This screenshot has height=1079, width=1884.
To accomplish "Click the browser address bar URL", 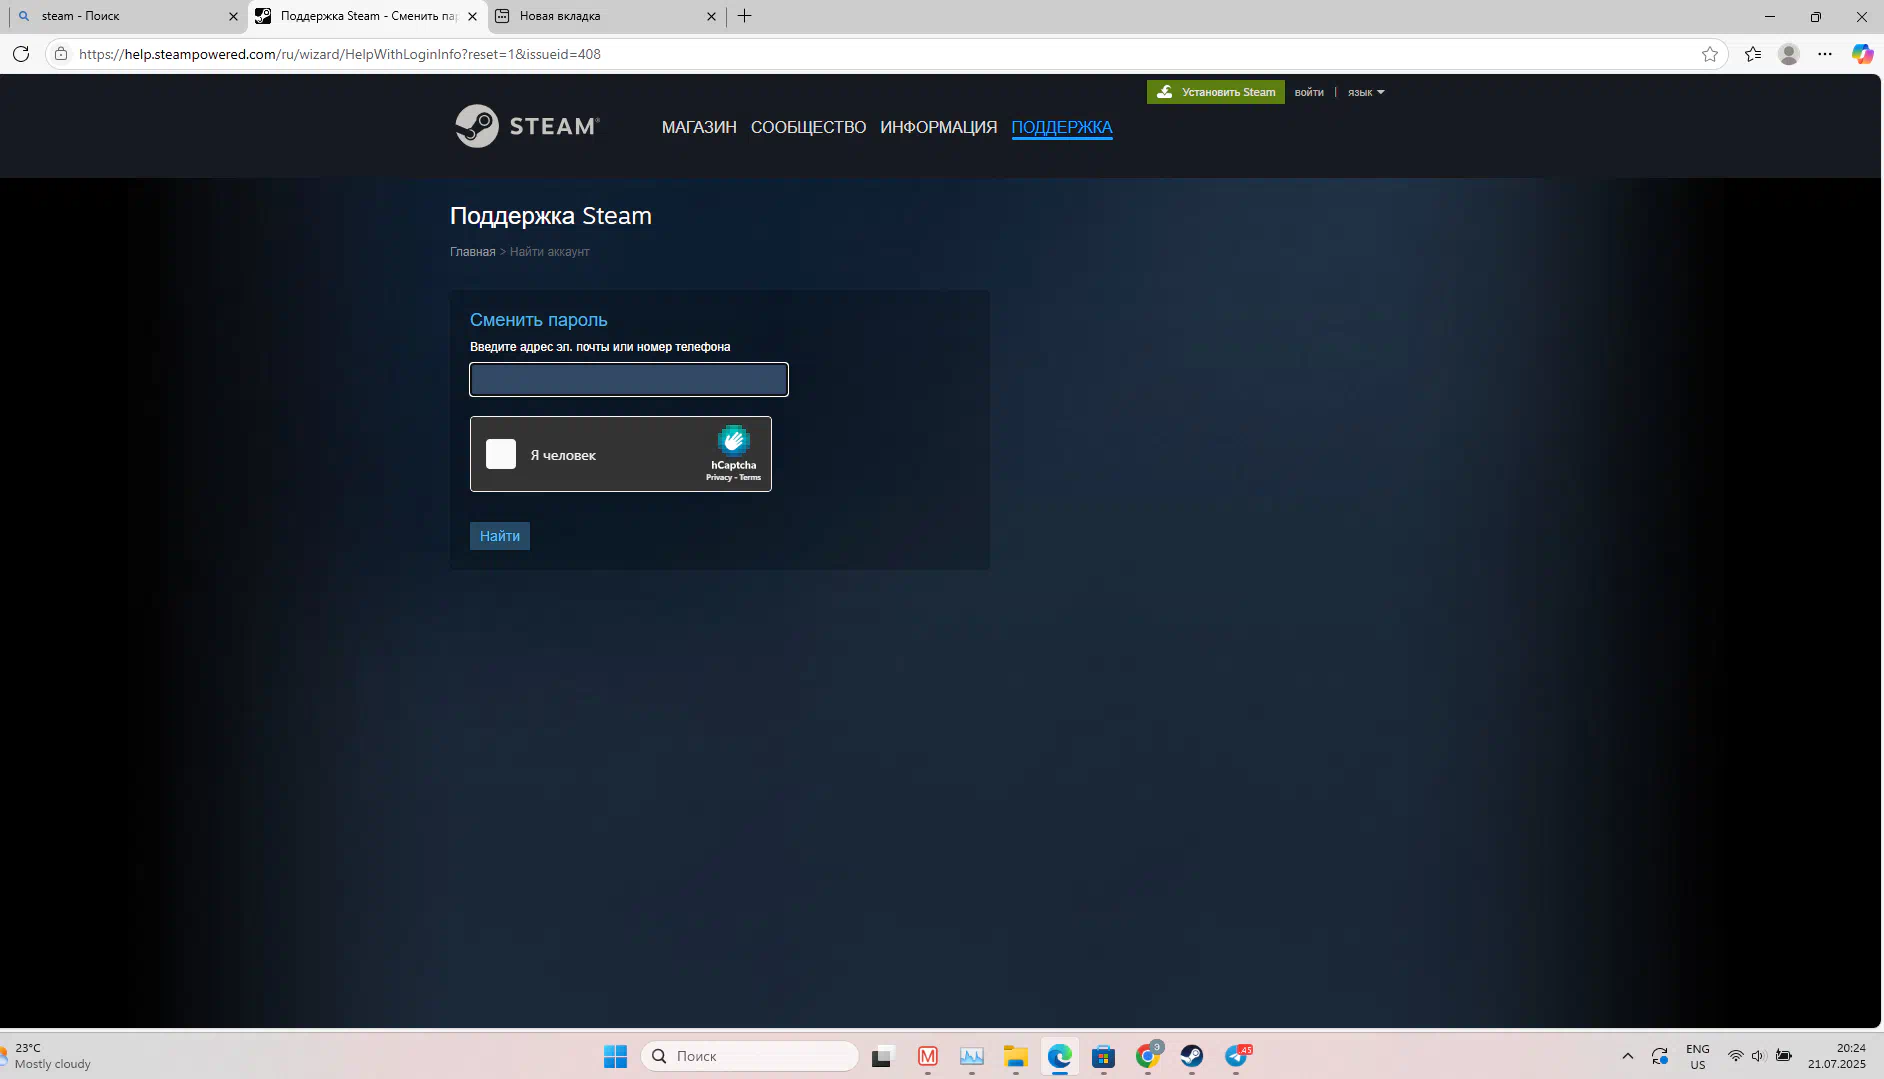I will click(x=340, y=54).
